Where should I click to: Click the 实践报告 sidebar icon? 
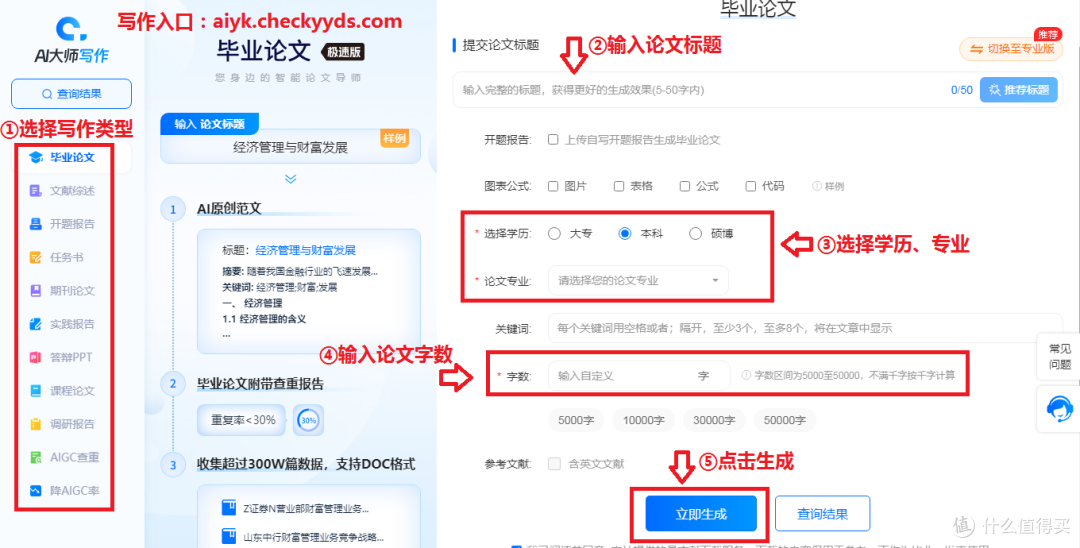[x=36, y=324]
